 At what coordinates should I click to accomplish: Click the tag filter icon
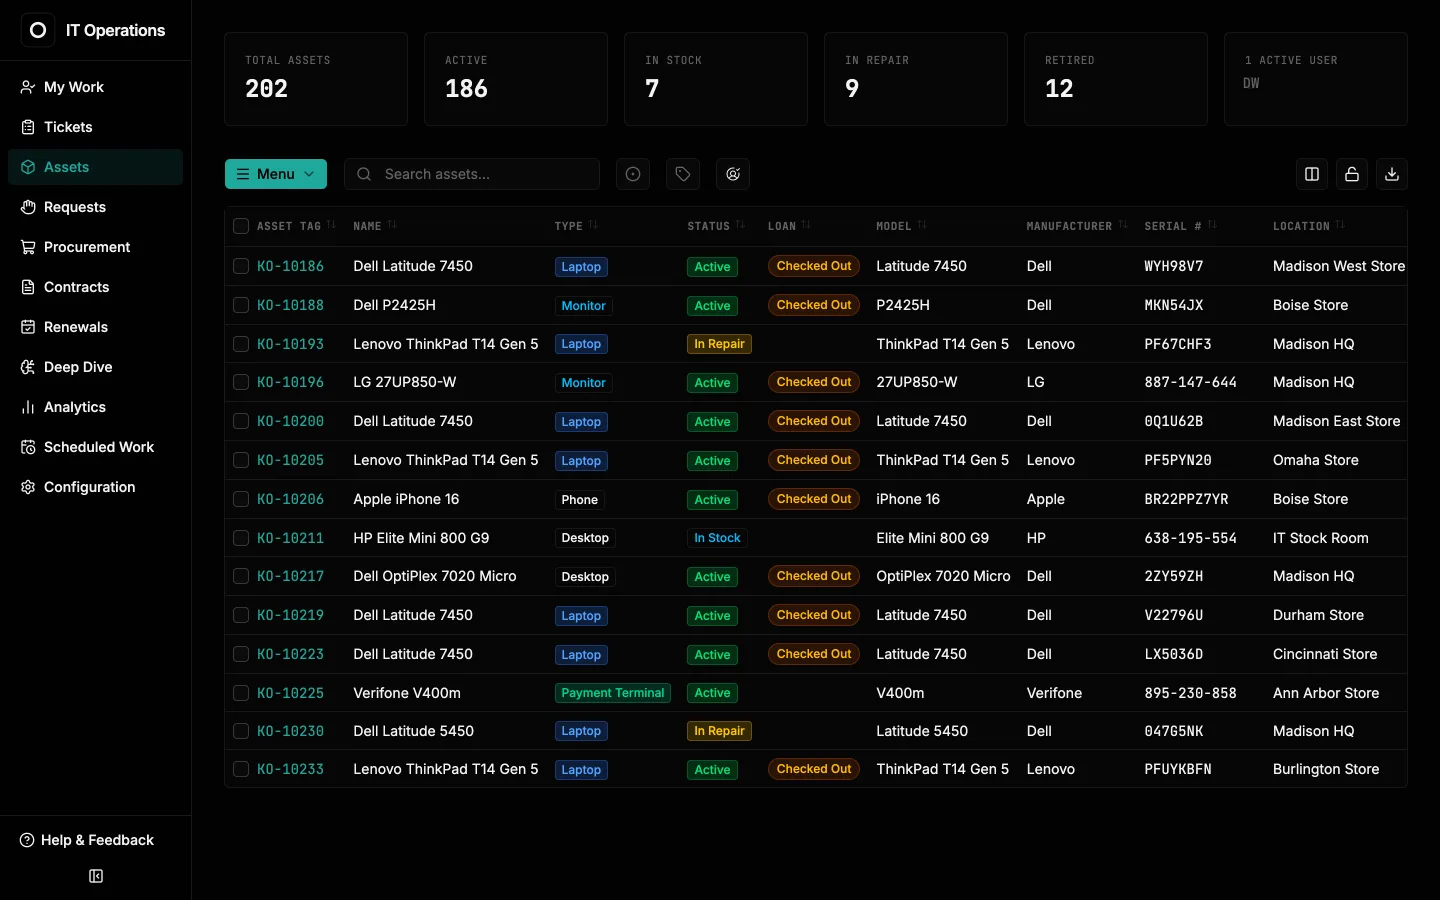point(683,174)
